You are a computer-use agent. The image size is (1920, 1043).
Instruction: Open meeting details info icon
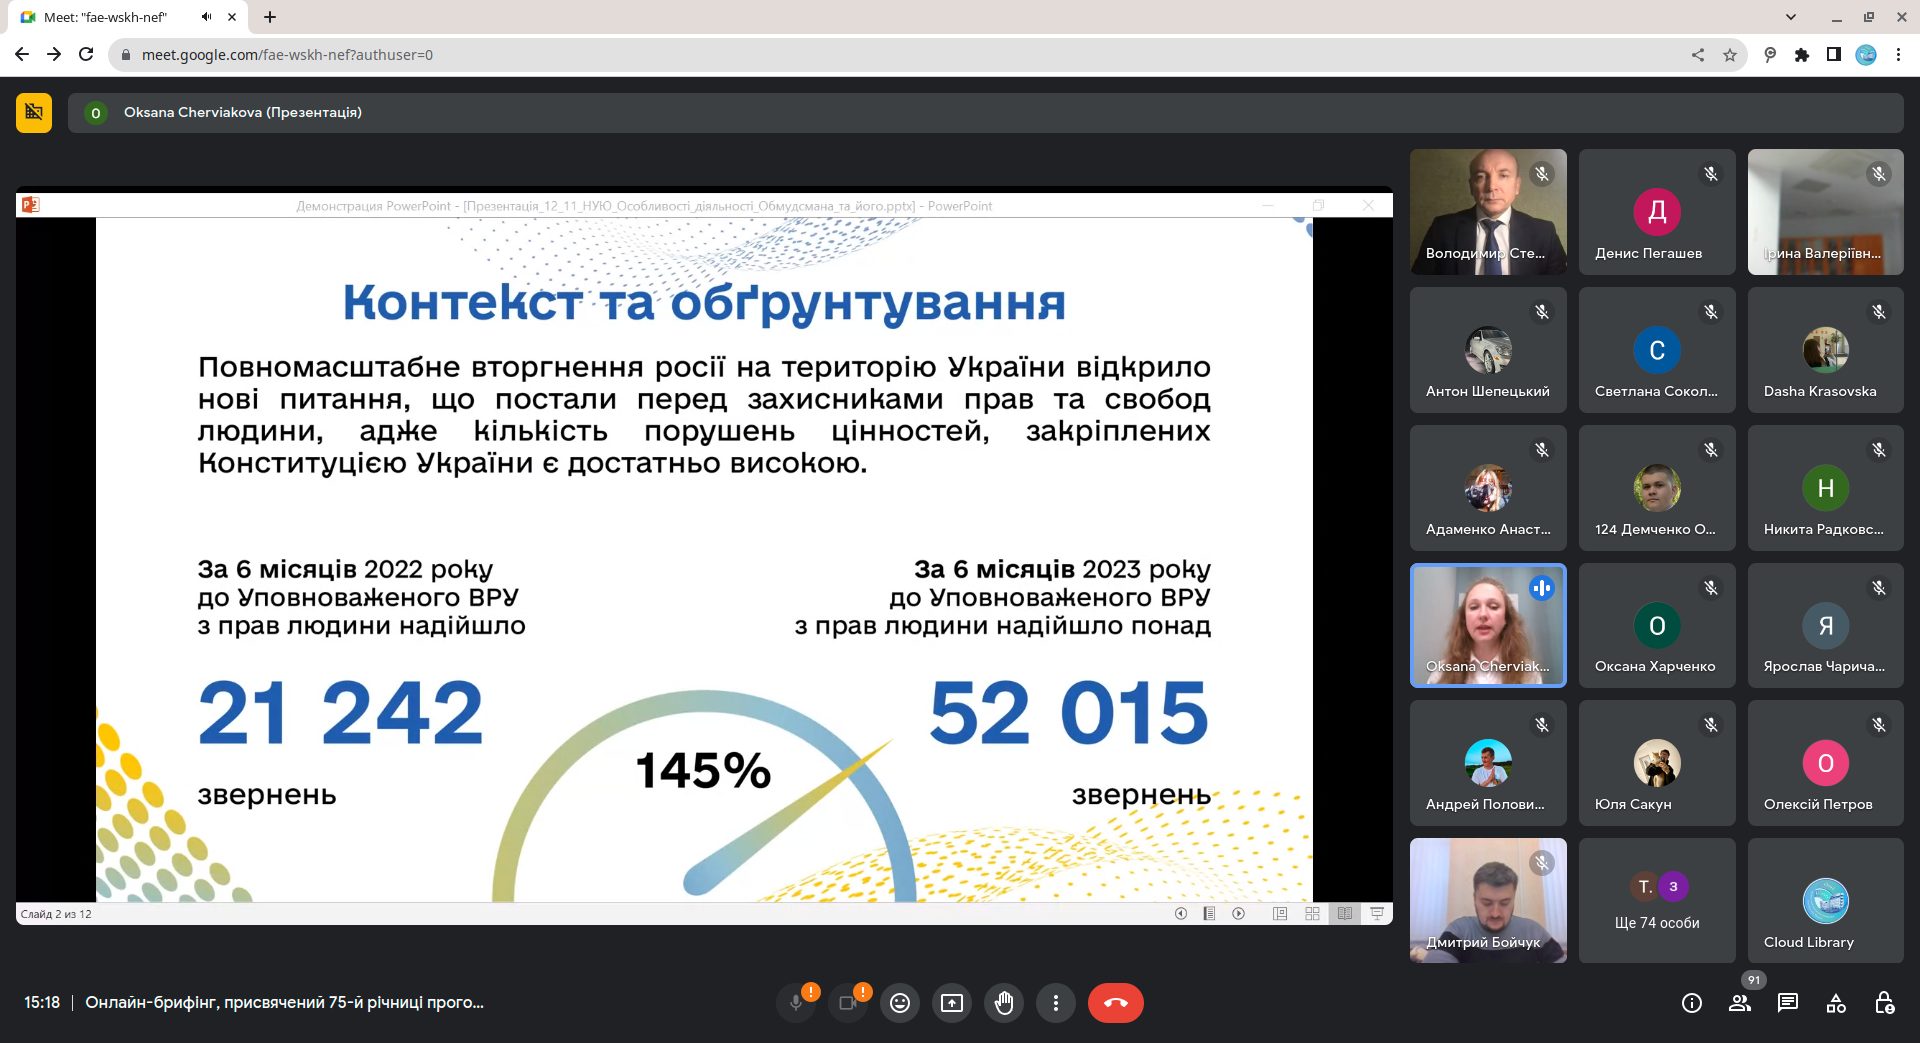[x=1691, y=1003]
